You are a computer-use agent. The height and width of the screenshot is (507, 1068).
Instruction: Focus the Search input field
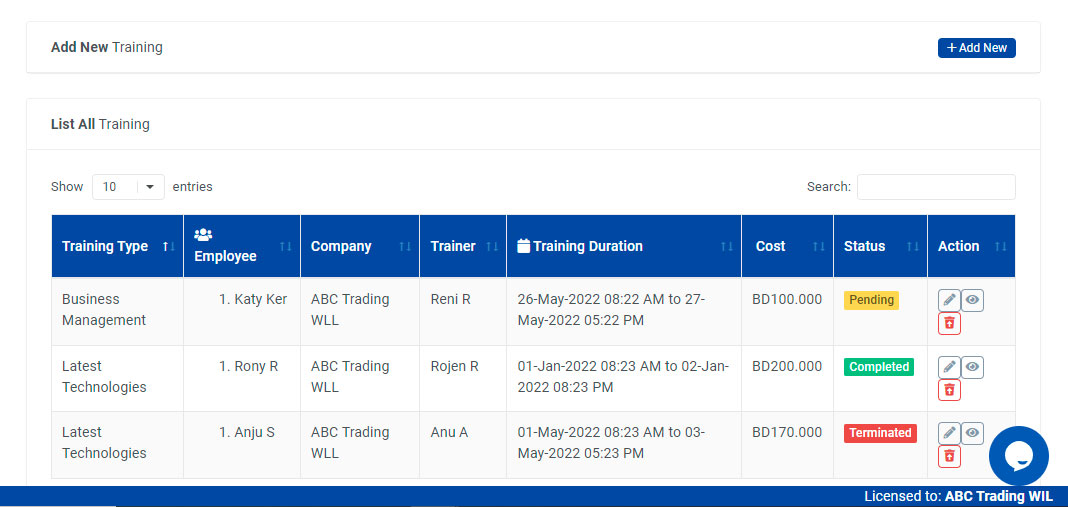[935, 187]
